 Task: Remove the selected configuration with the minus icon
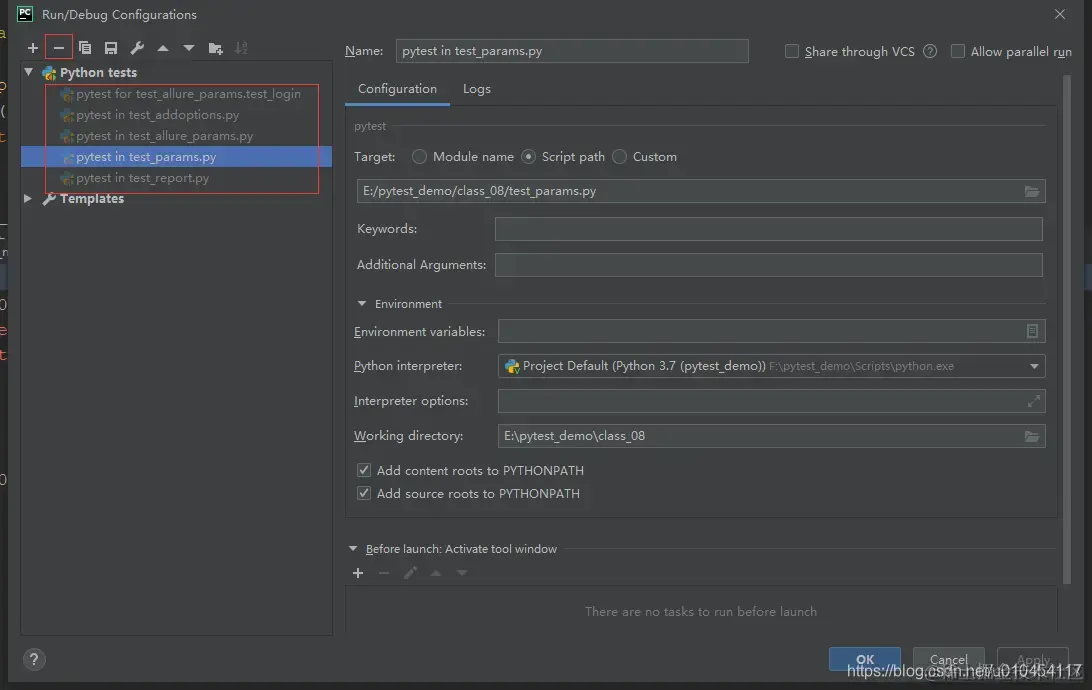tap(58, 48)
